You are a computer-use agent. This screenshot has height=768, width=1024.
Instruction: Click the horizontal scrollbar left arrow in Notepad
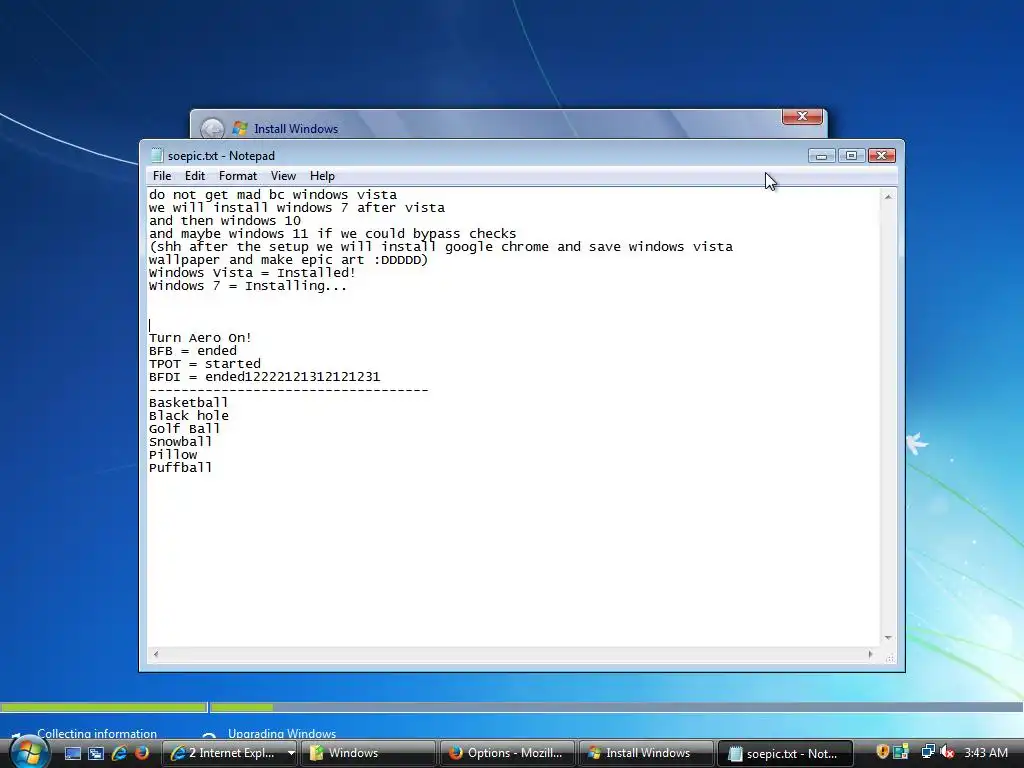pos(155,654)
